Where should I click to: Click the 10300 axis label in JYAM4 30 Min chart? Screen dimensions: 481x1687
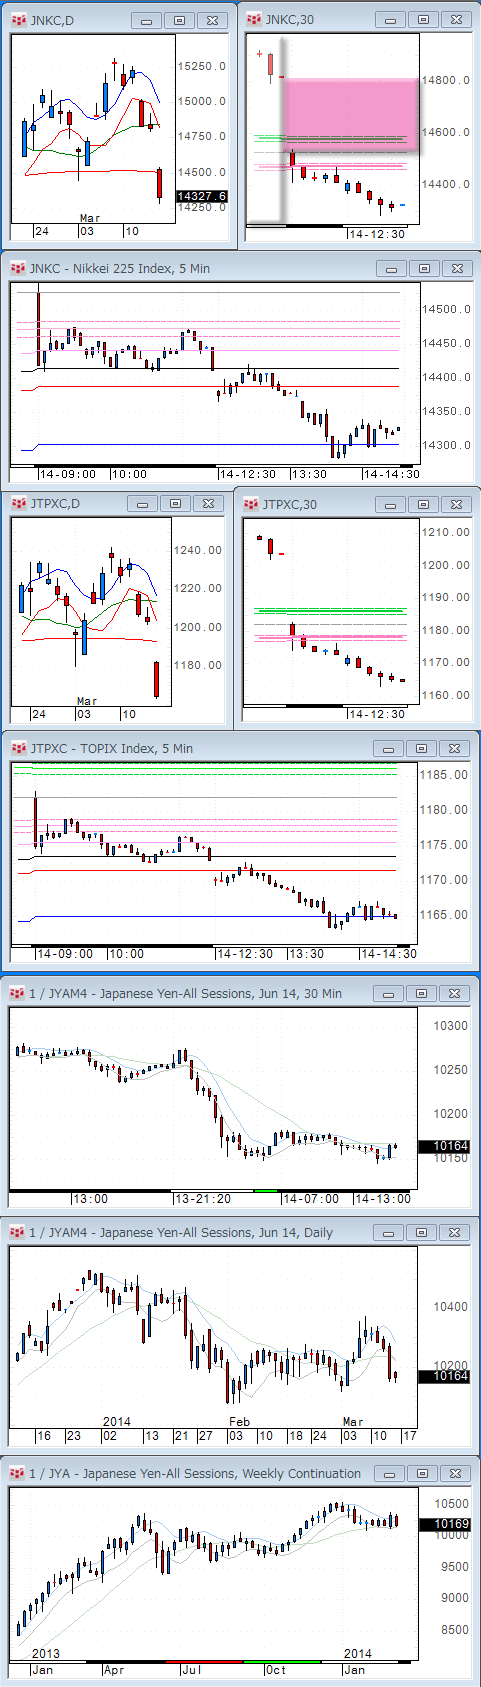pyautogui.click(x=450, y=1026)
